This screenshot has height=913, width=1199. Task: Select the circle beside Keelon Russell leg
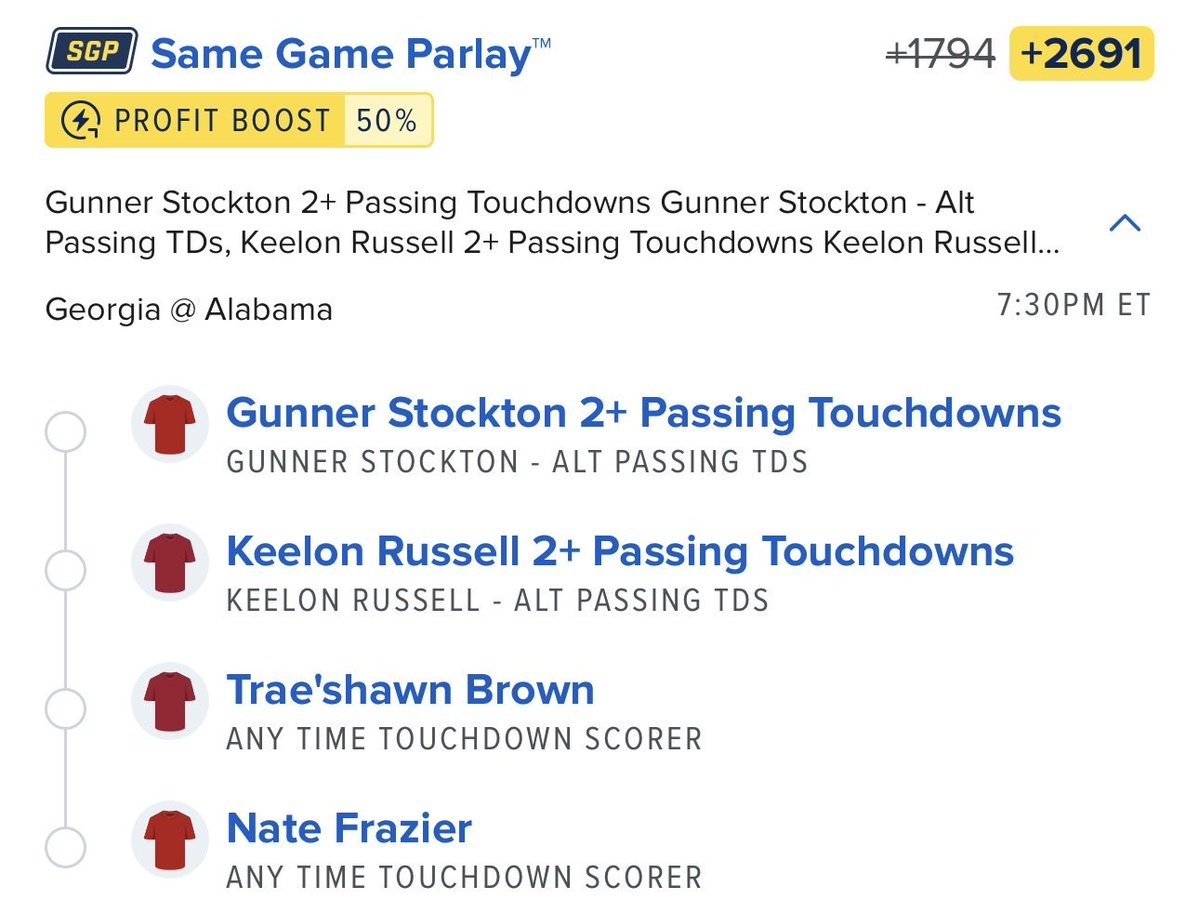65,570
